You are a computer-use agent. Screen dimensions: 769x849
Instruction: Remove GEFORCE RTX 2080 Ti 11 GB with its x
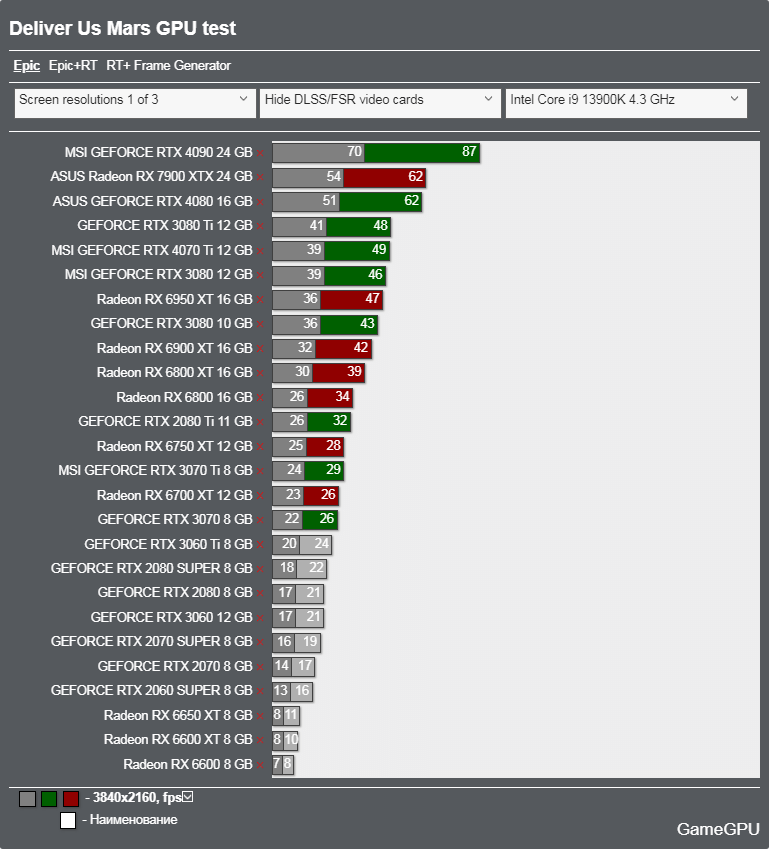pyautogui.click(x=260, y=422)
